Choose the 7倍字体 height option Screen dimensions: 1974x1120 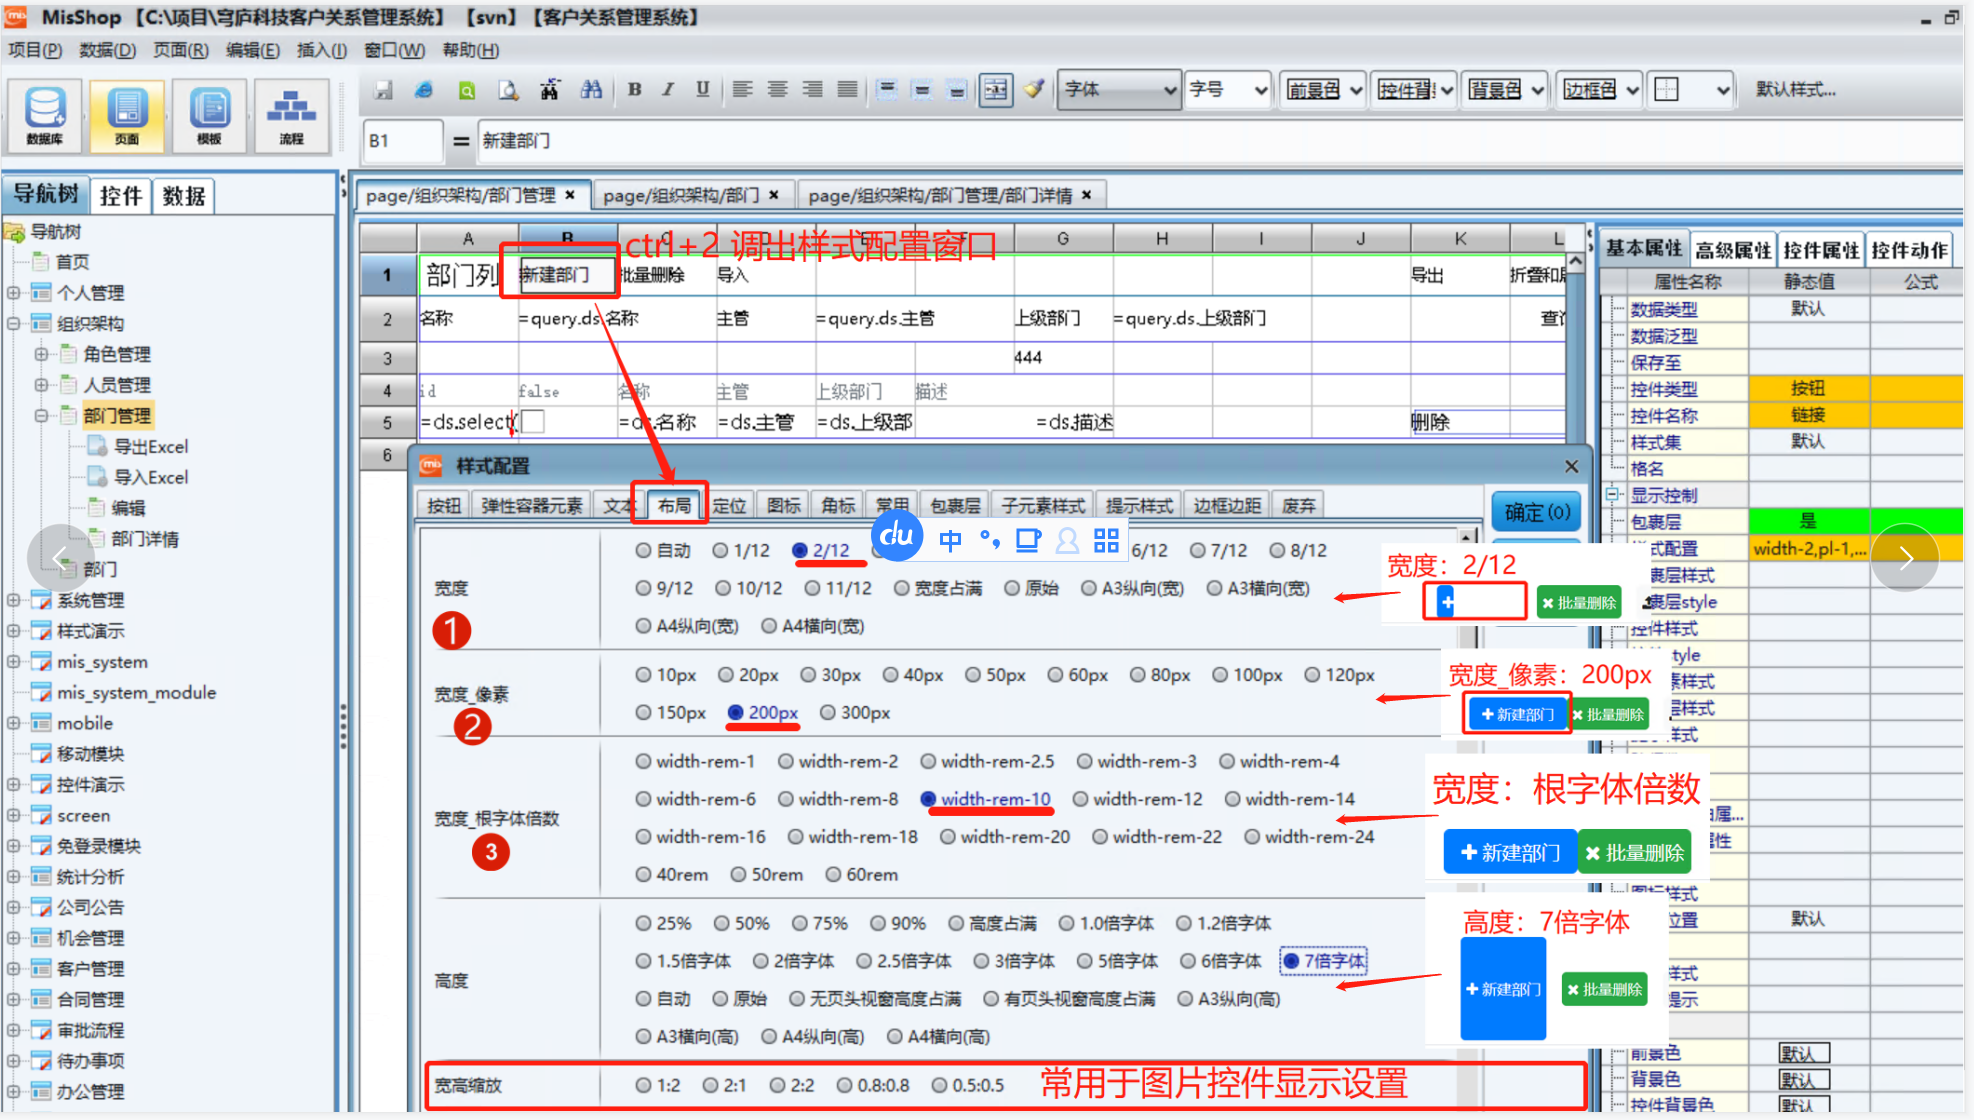(1291, 961)
